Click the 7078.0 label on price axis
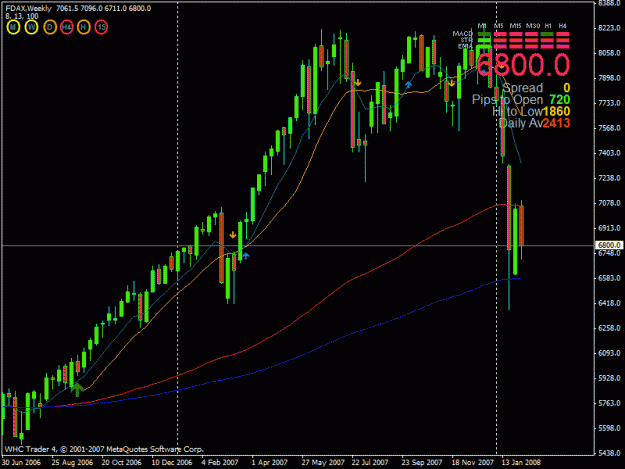 pyautogui.click(x=609, y=203)
